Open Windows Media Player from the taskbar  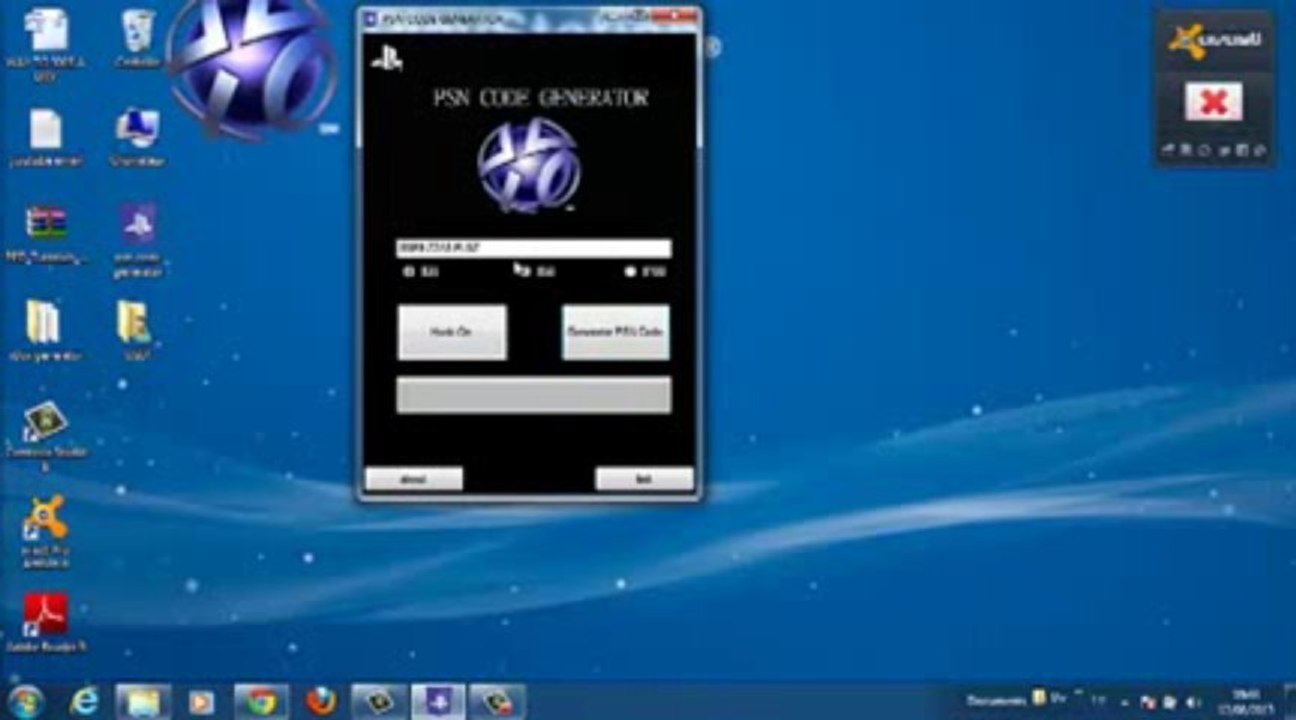201,702
